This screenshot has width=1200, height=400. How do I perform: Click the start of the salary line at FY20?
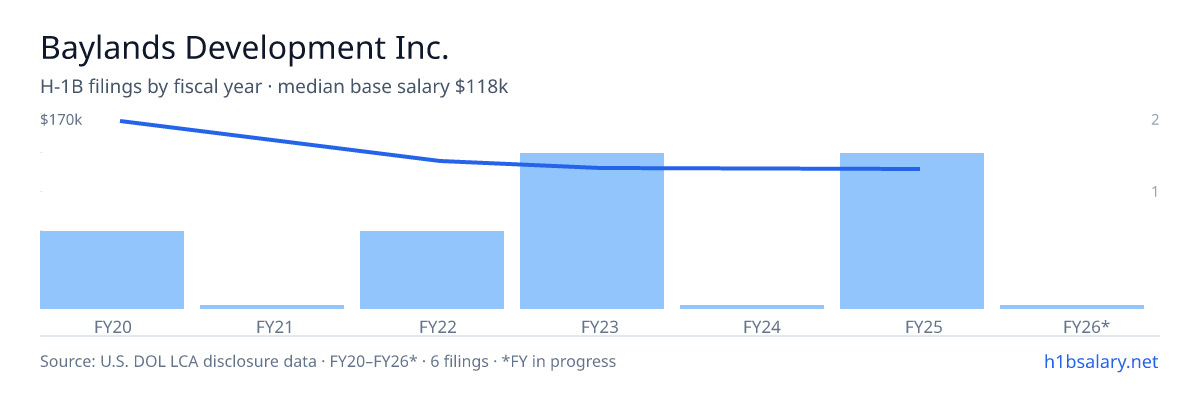121,121
